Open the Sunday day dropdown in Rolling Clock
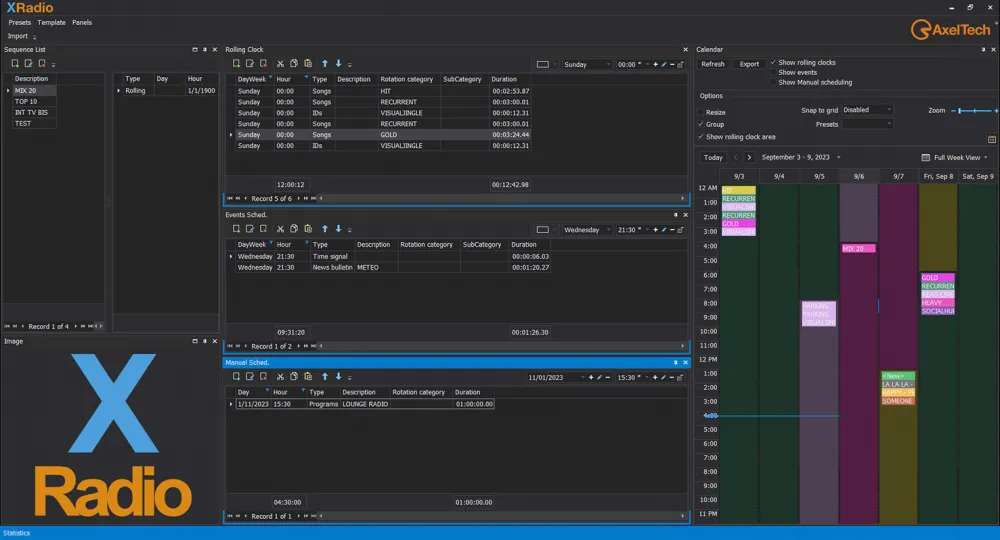Screen dimensions: 1000x540 coord(587,64)
